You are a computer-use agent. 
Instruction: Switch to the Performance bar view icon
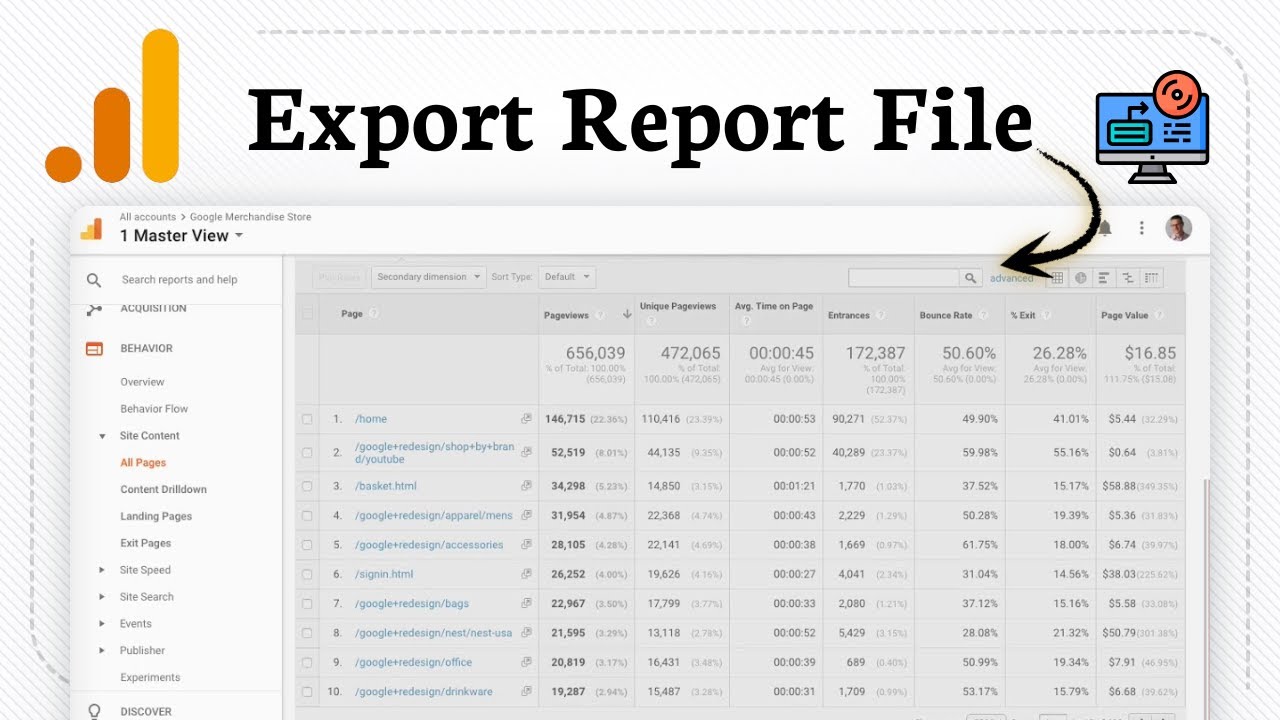point(1104,278)
